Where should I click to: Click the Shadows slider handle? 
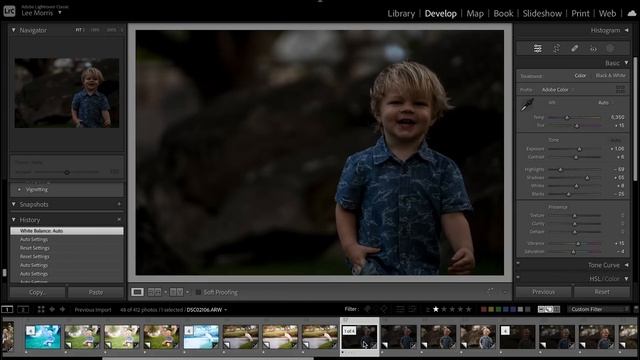pyautogui.click(x=587, y=178)
